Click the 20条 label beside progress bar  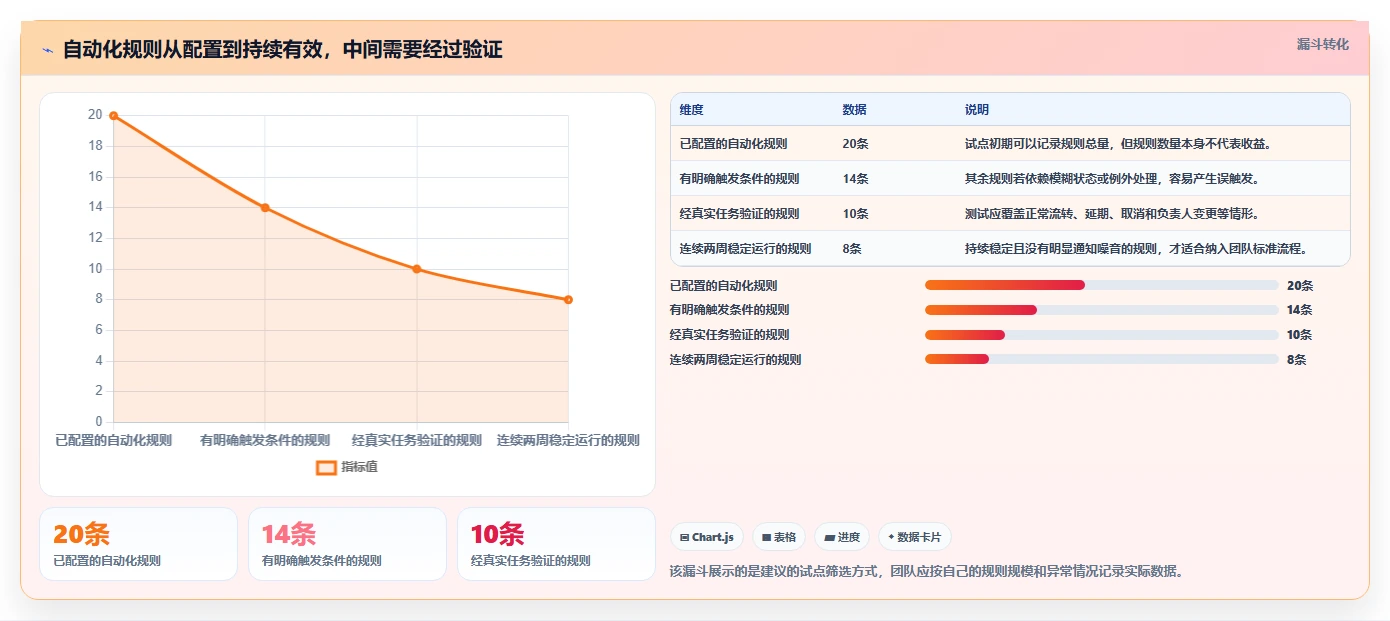(1300, 285)
